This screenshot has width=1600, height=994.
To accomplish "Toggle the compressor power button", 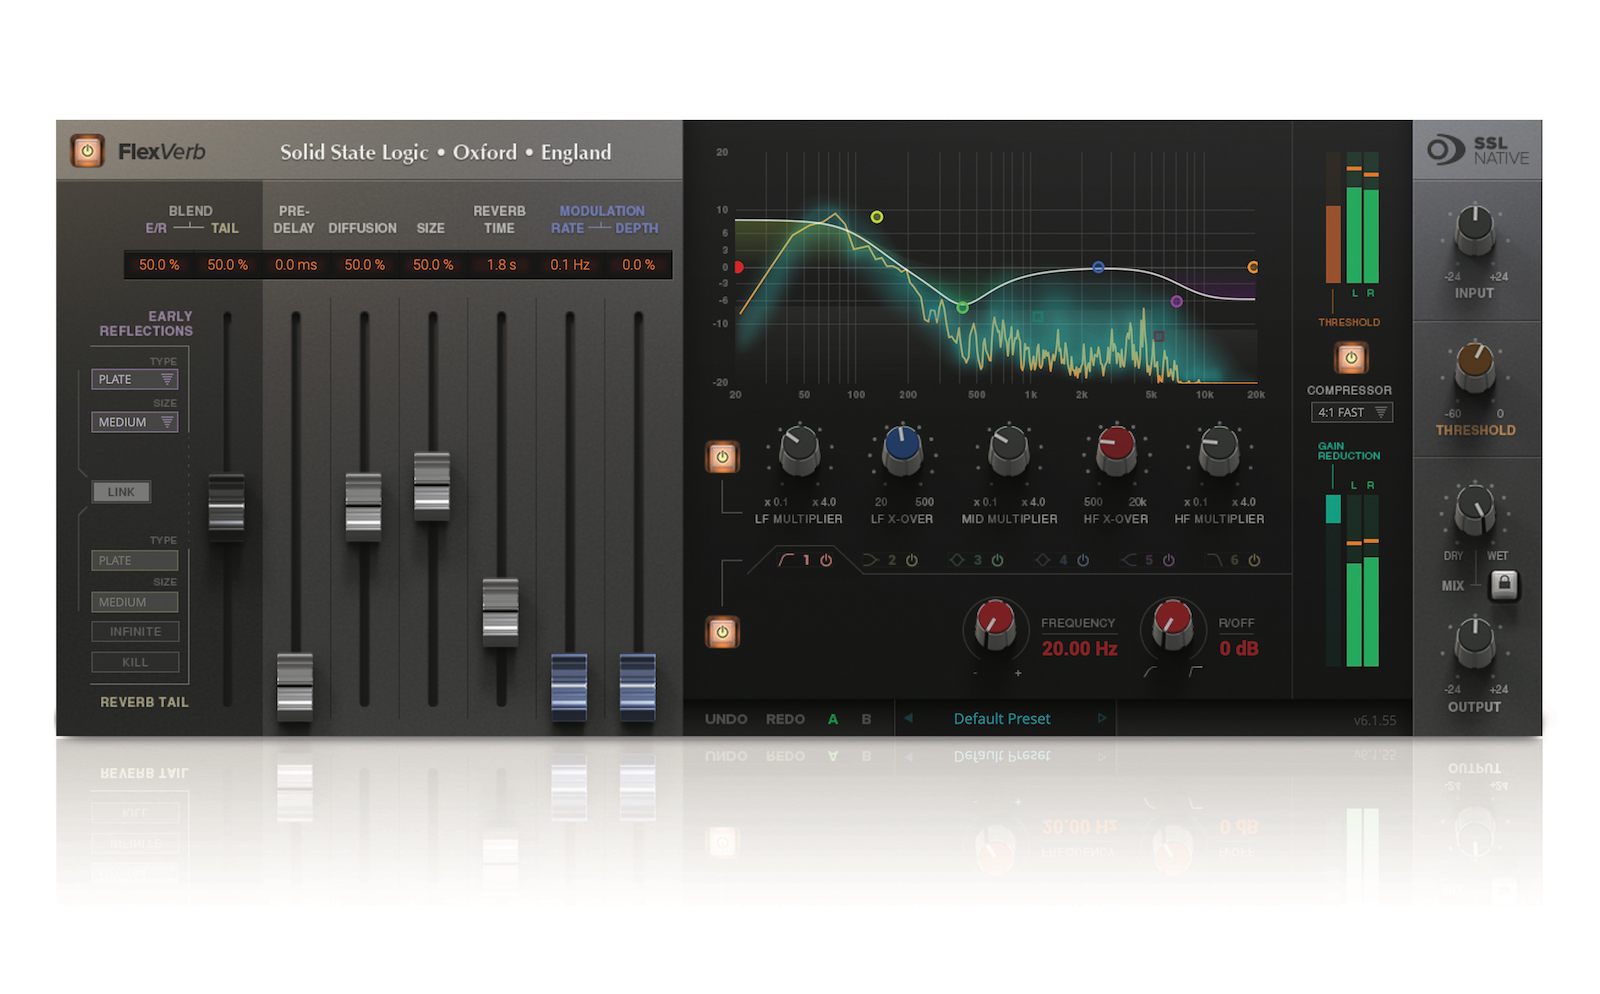I will [x=1351, y=357].
